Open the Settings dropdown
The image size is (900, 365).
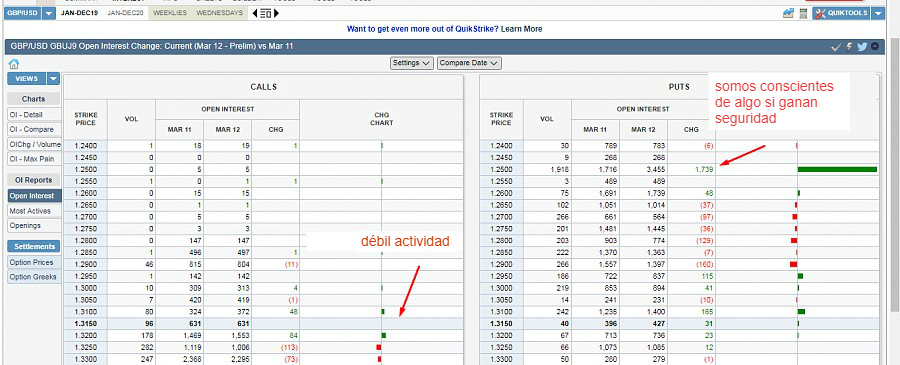click(x=412, y=63)
